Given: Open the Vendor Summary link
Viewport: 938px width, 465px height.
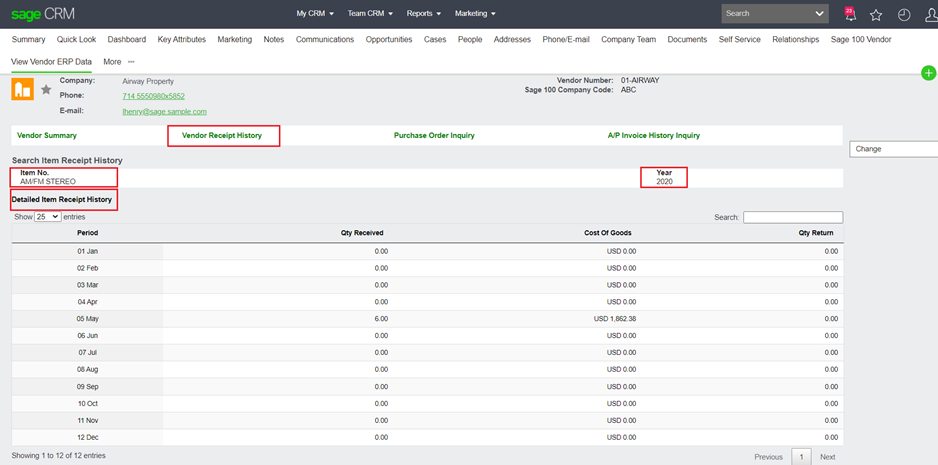Looking at the screenshot, I should click(x=47, y=135).
